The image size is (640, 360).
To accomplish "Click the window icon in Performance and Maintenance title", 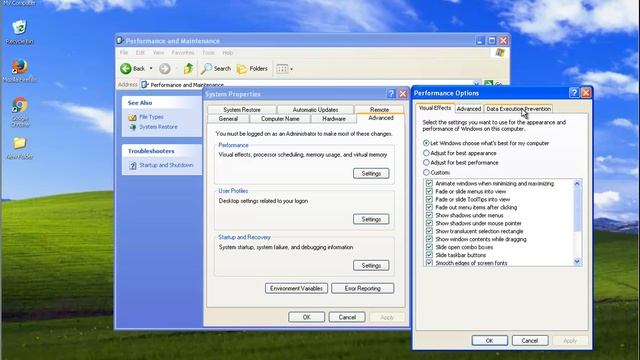I will point(120,40).
